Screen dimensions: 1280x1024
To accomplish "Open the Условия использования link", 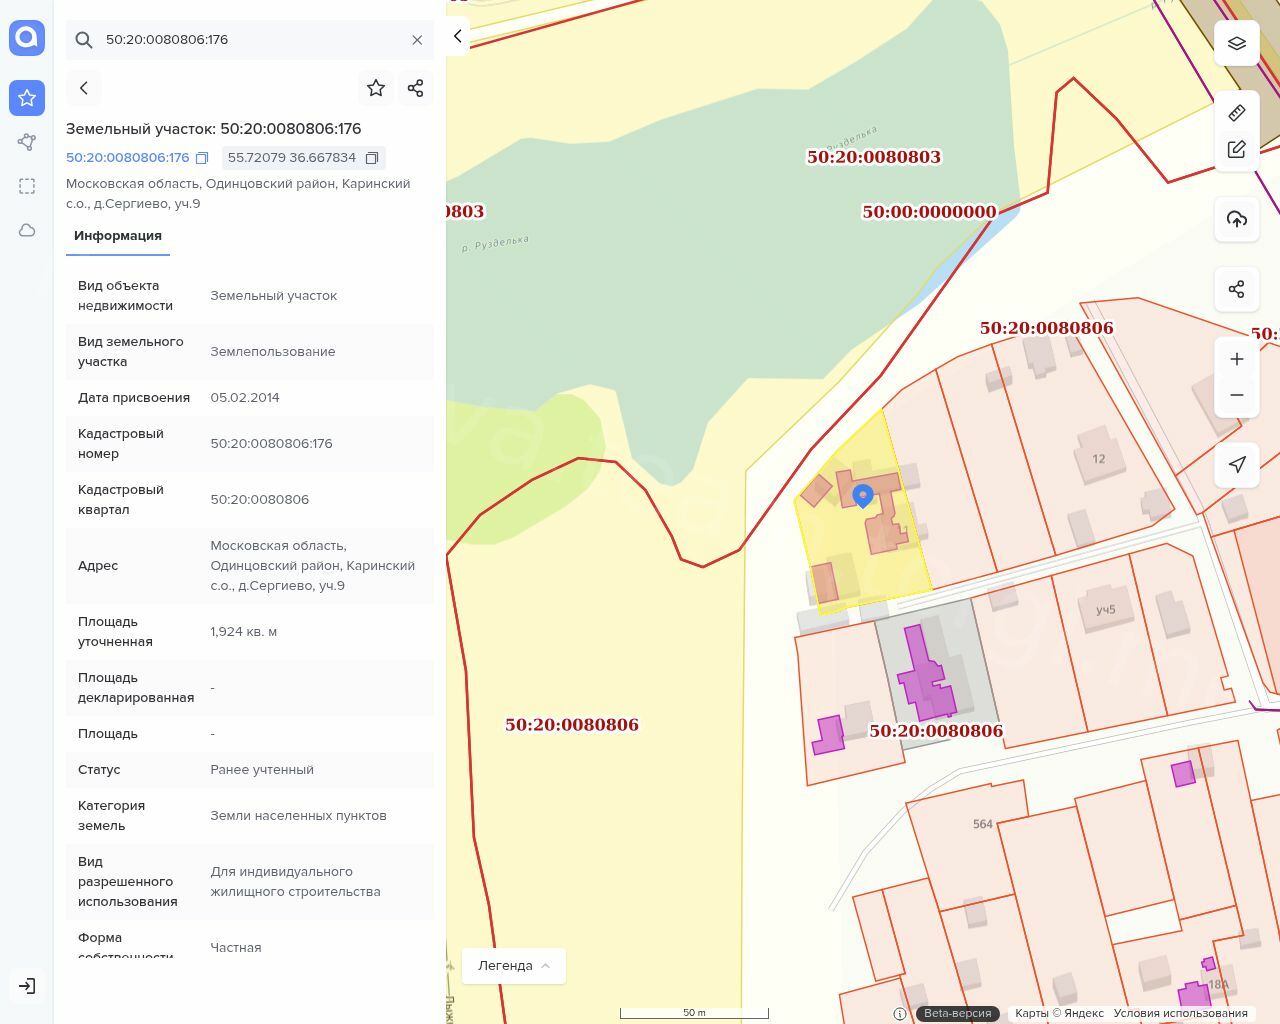I will pos(1180,1013).
